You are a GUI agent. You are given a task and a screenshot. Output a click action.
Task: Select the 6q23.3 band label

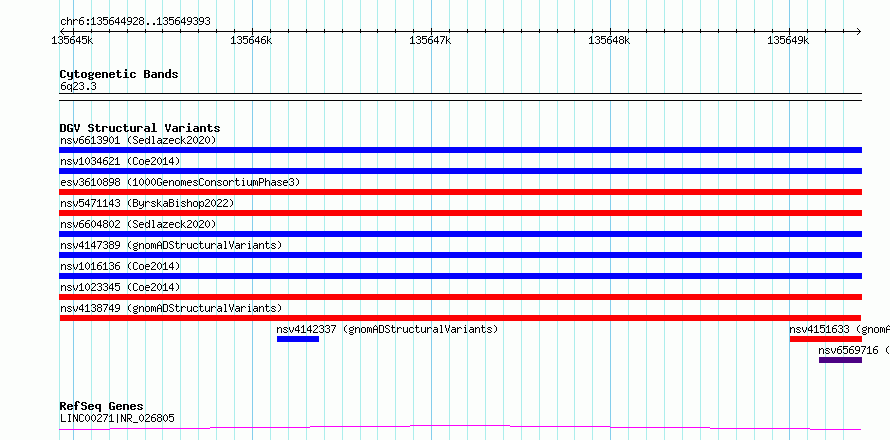pyautogui.click(x=78, y=87)
